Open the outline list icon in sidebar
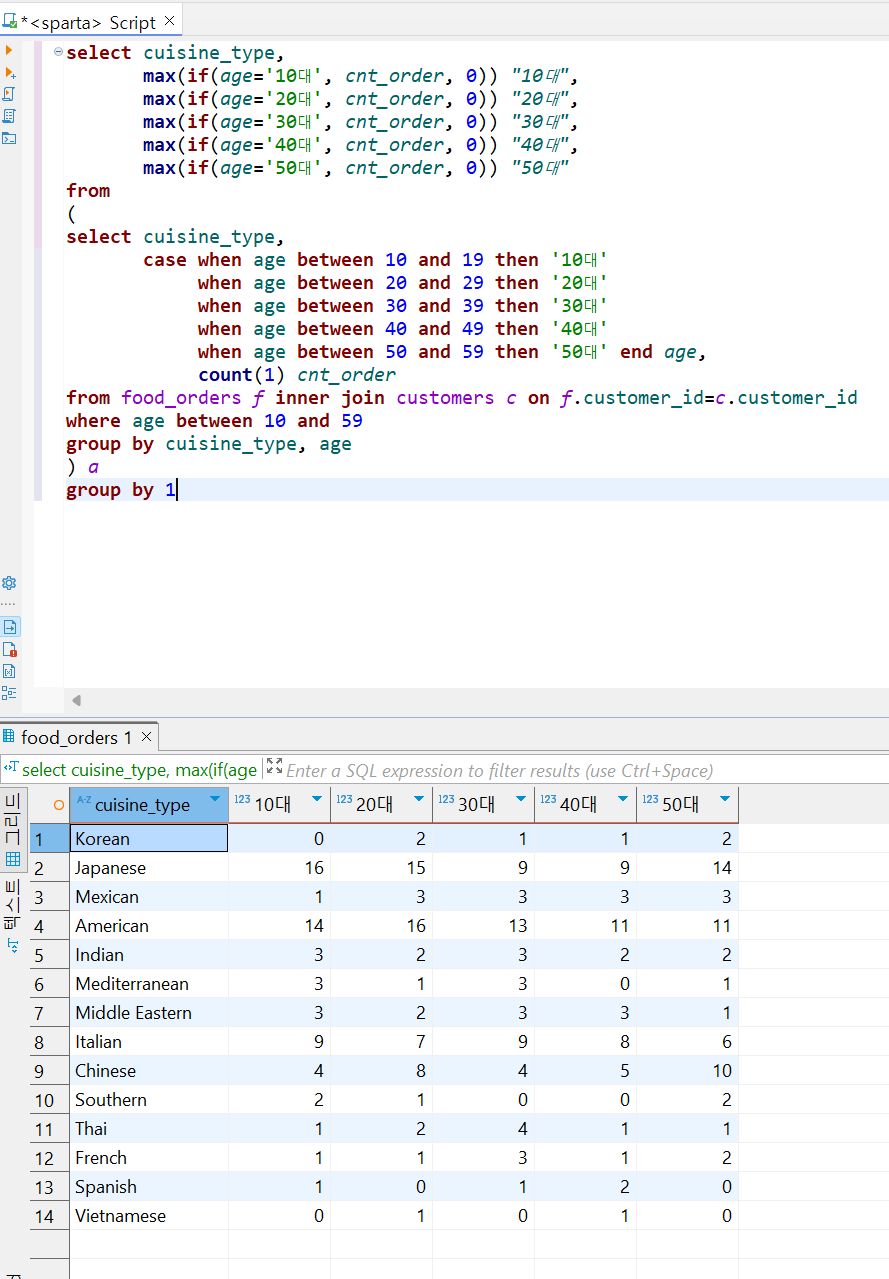The height and width of the screenshot is (1279, 889). pos(10,692)
